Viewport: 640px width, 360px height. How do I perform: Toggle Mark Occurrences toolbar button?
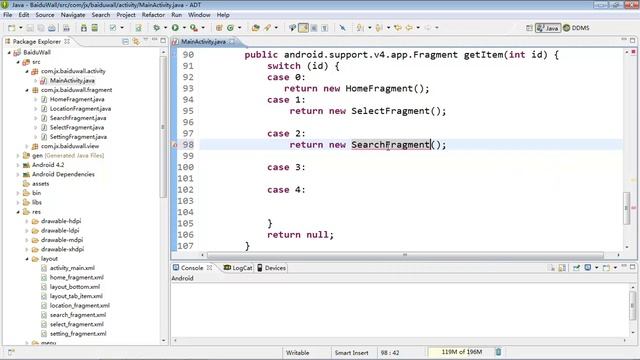click(303, 28)
